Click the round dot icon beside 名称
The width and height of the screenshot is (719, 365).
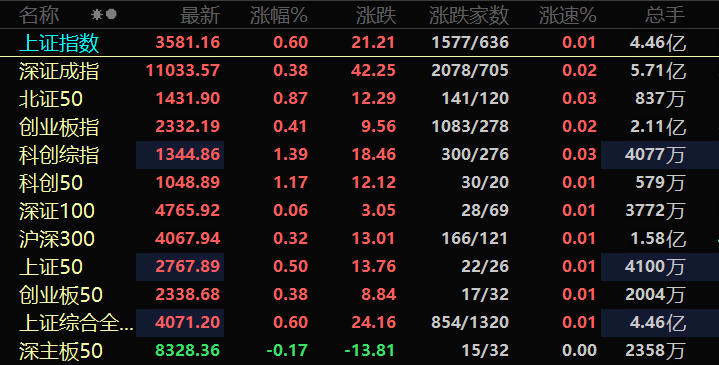click(x=111, y=15)
